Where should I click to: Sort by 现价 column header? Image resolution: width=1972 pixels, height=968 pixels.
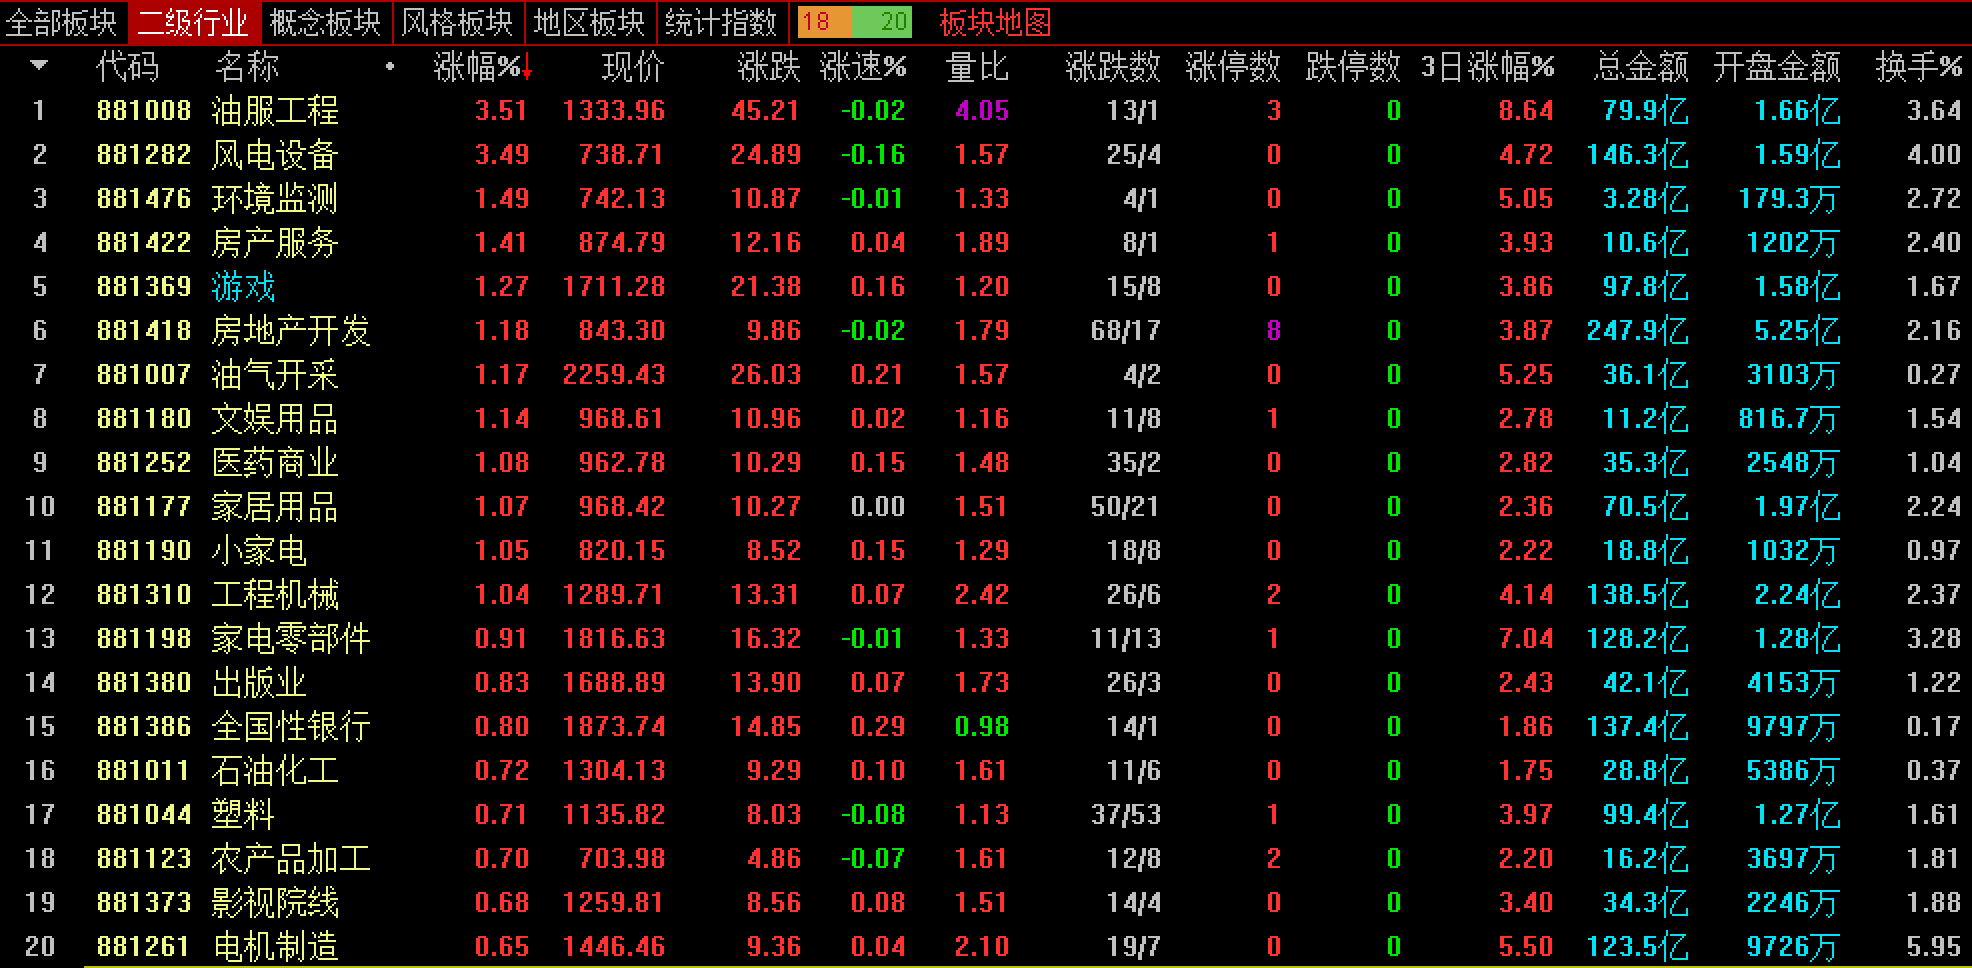(633, 67)
